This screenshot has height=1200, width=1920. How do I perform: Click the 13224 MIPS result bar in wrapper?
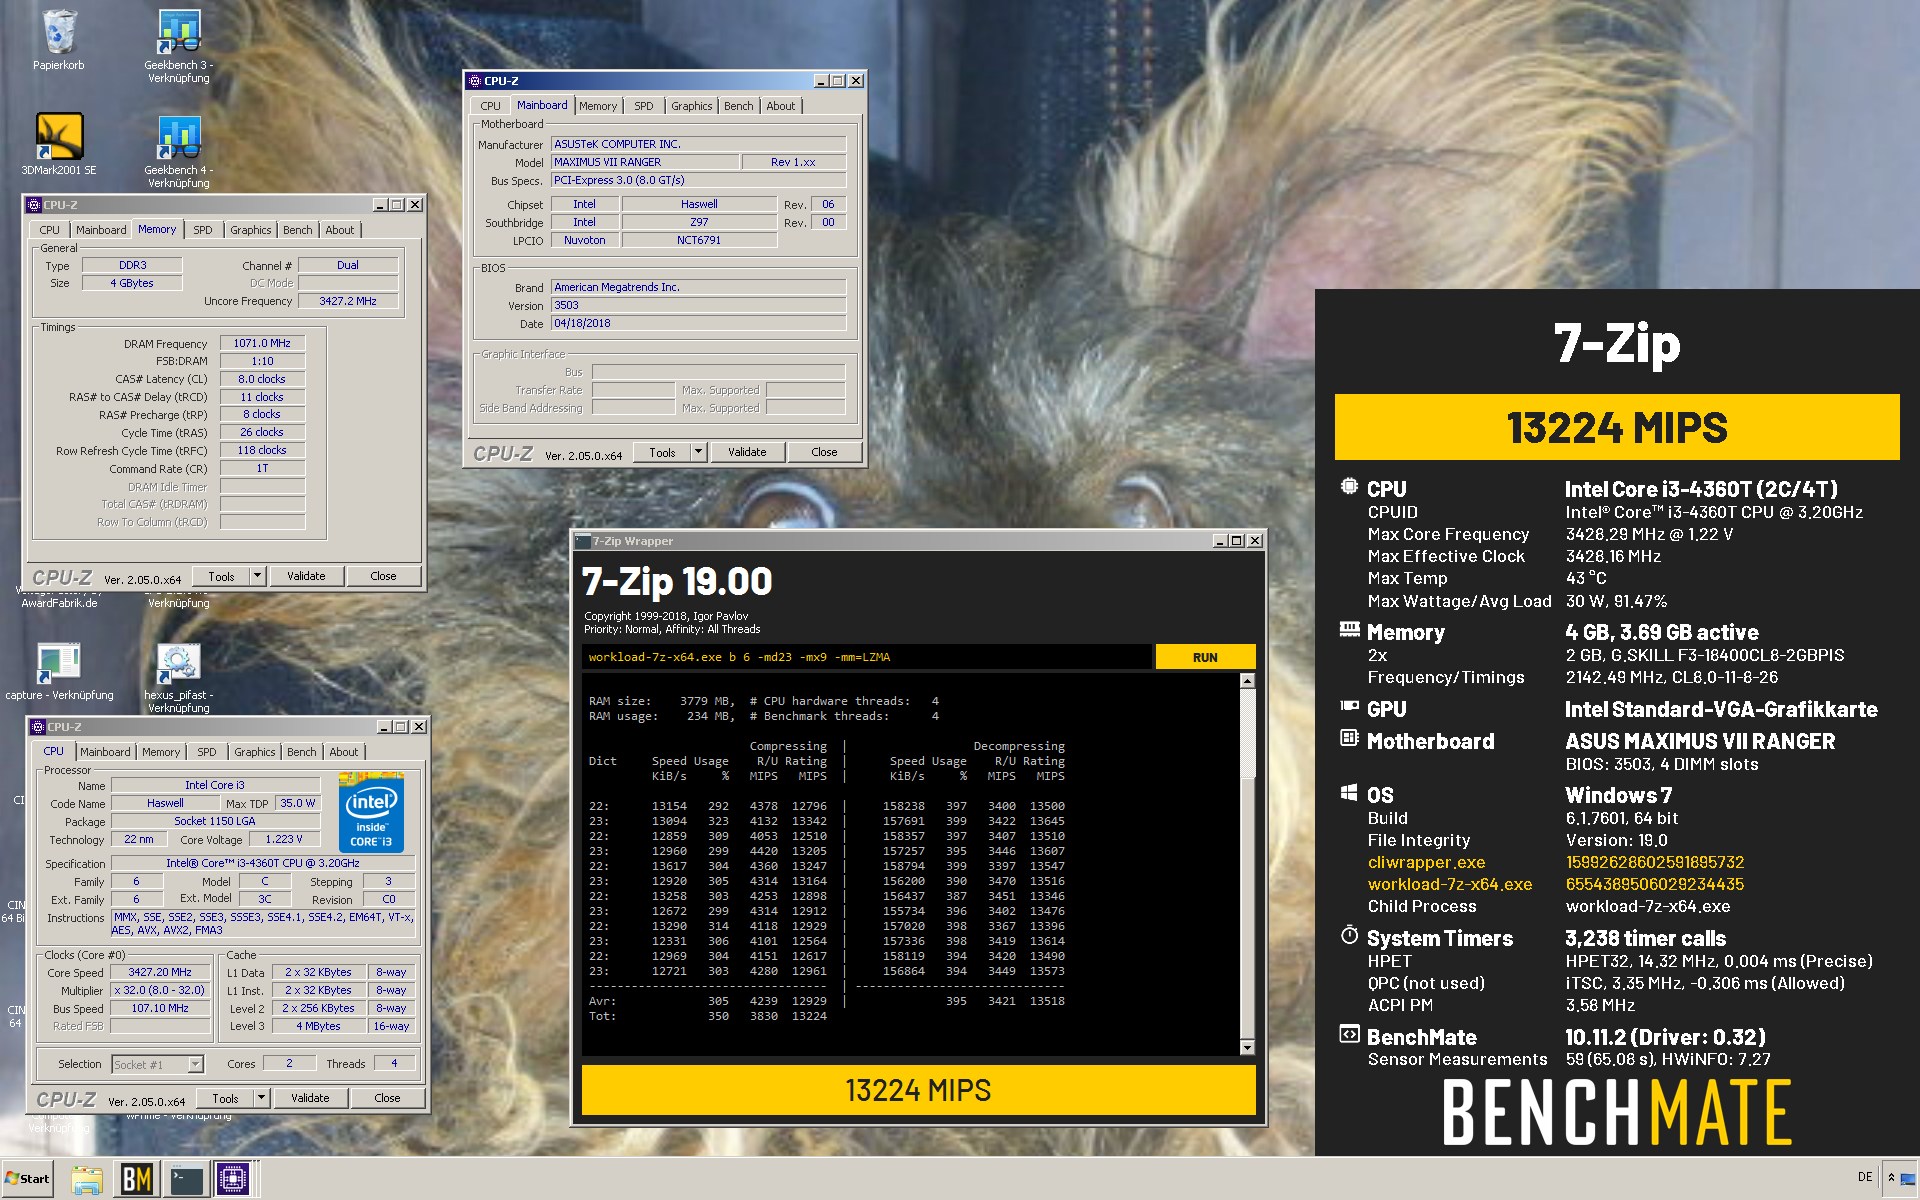tap(918, 1090)
